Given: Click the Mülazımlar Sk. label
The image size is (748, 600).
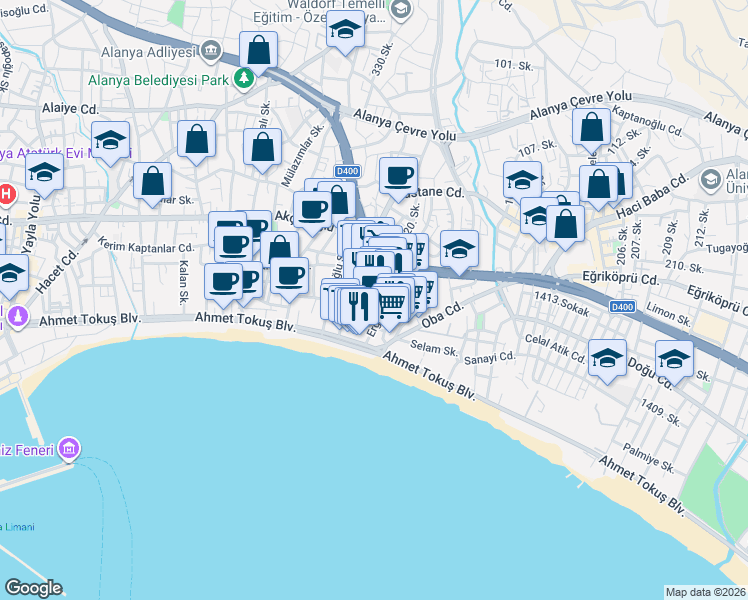Looking at the screenshot, I should coord(302,156).
